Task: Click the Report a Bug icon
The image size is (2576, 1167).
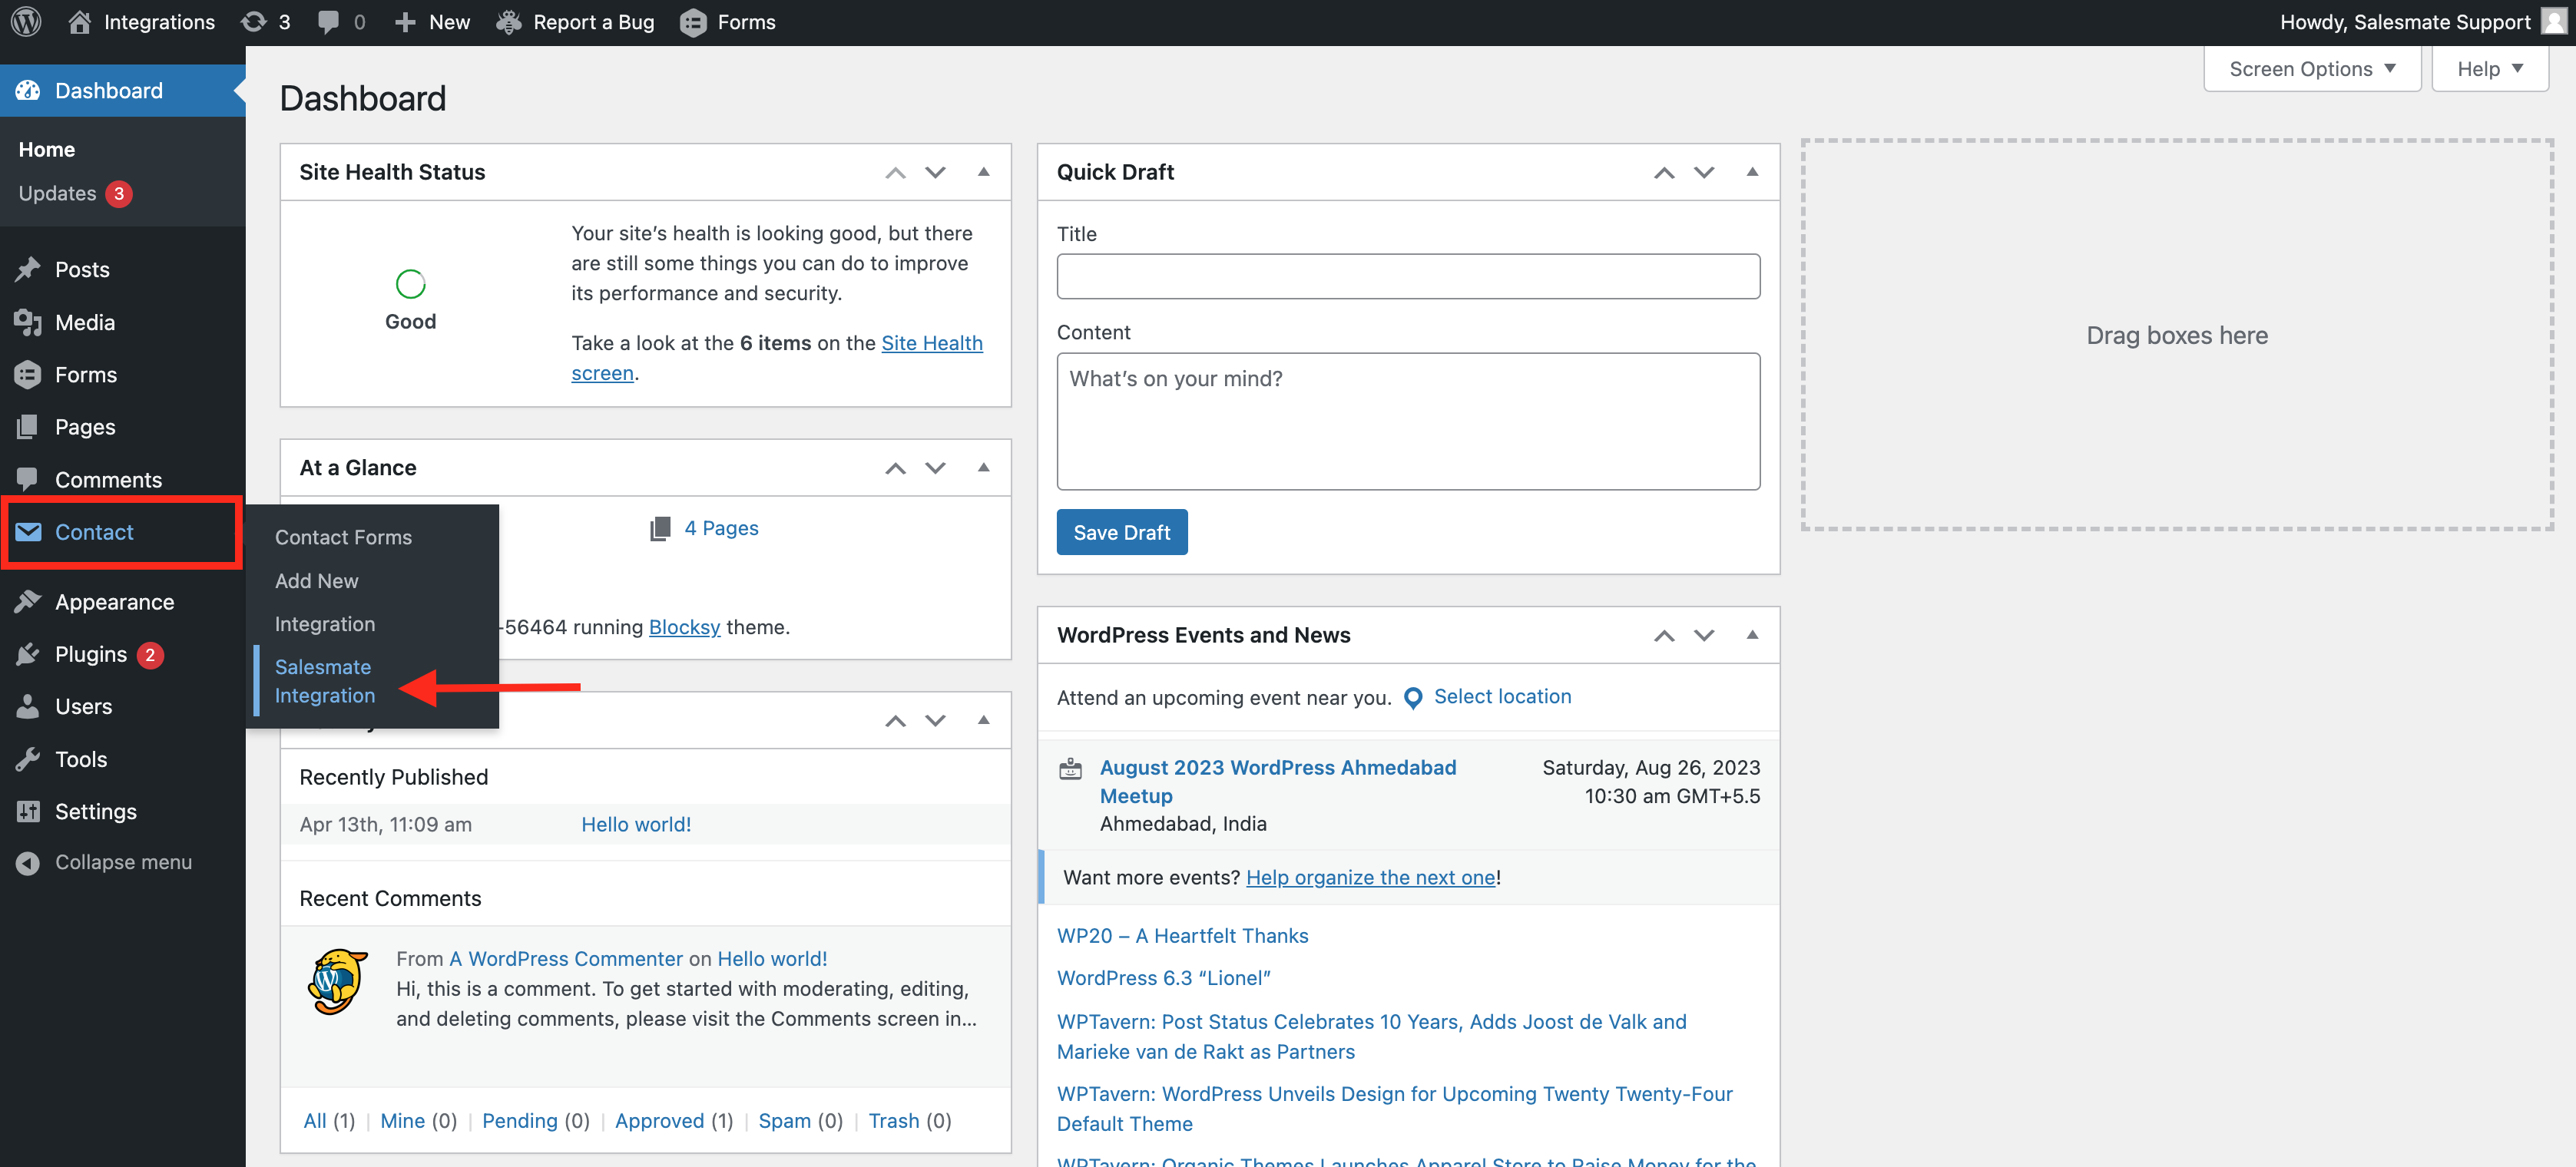Action: (510, 22)
